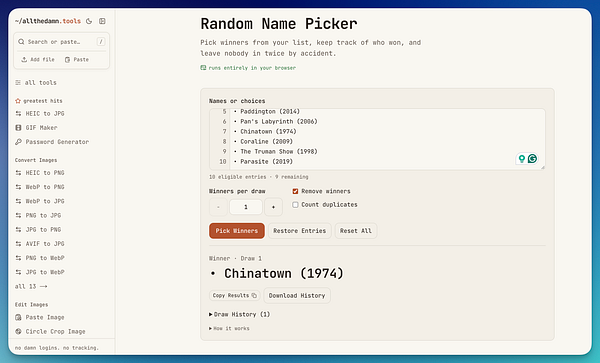This screenshot has width=600, height=363.
Task: Open the all 13 tools link
Action: [31, 286]
